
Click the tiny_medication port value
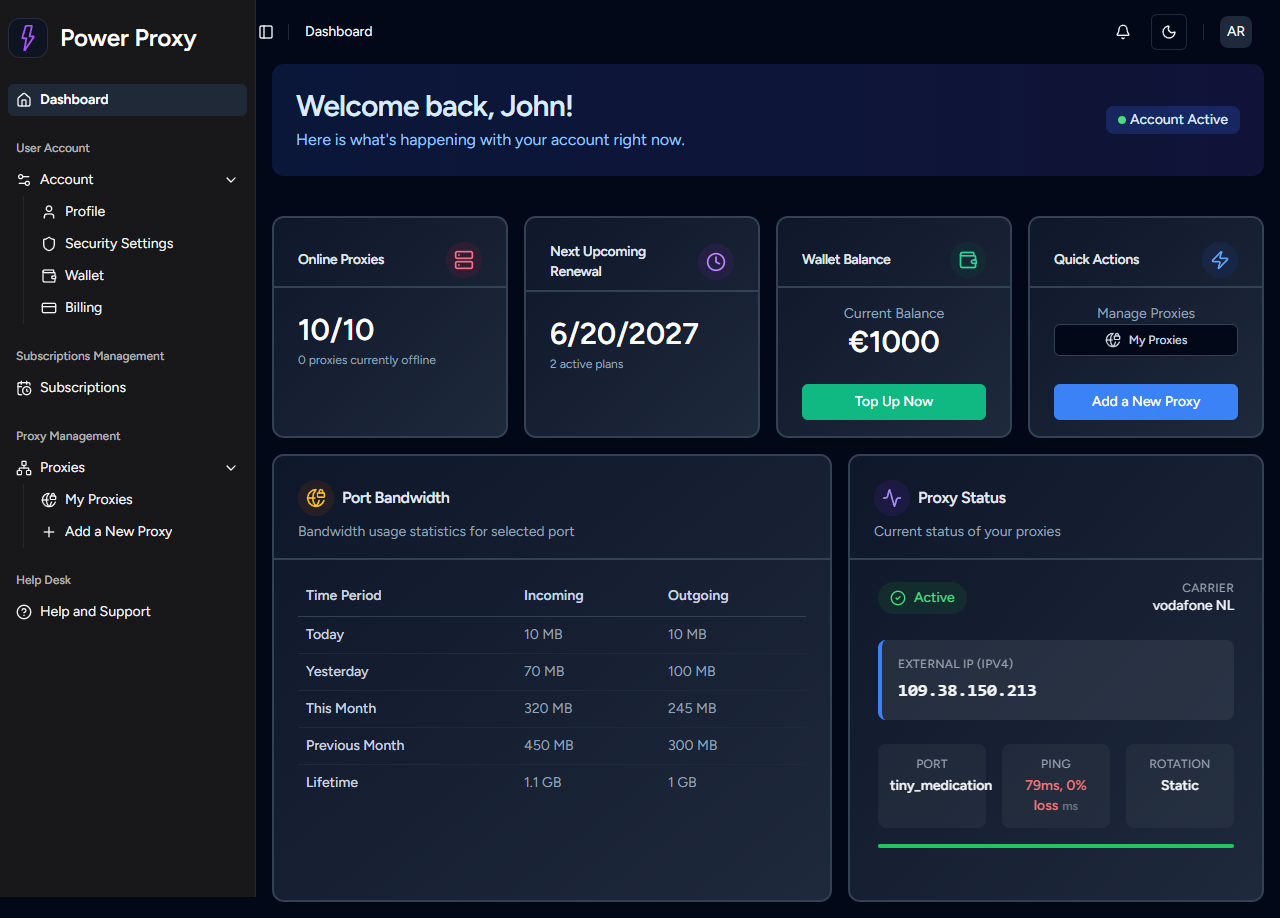pyautogui.click(x=941, y=786)
